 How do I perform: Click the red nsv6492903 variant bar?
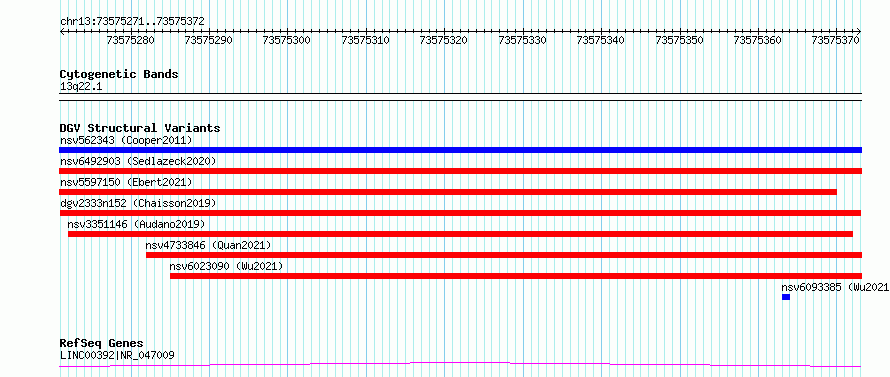coord(460,171)
